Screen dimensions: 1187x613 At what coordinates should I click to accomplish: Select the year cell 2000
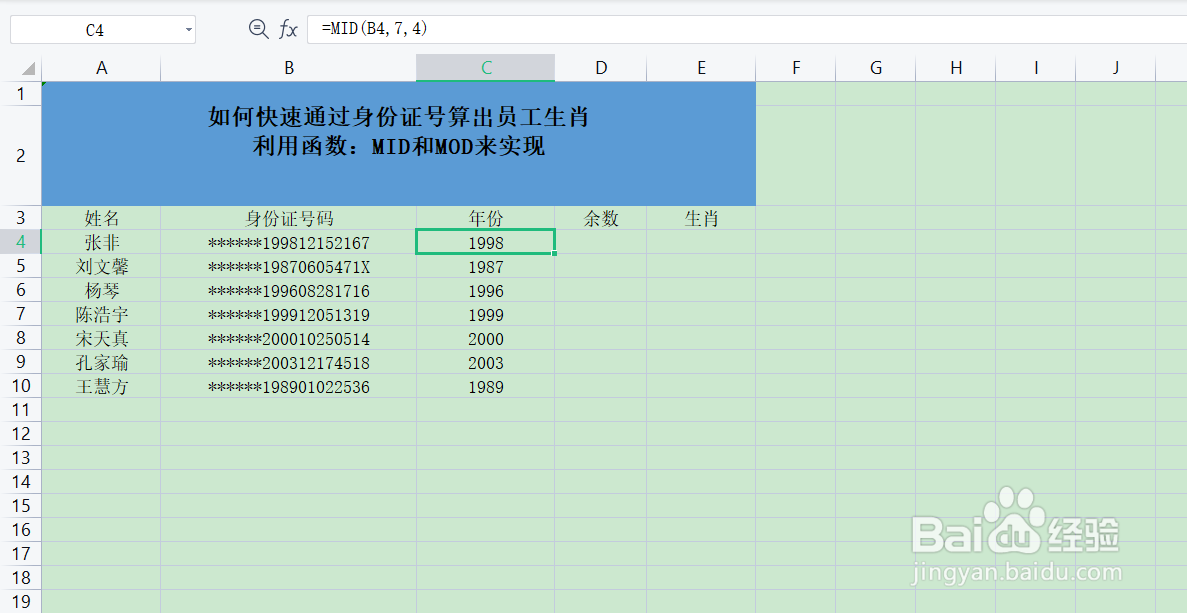[486, 338]
